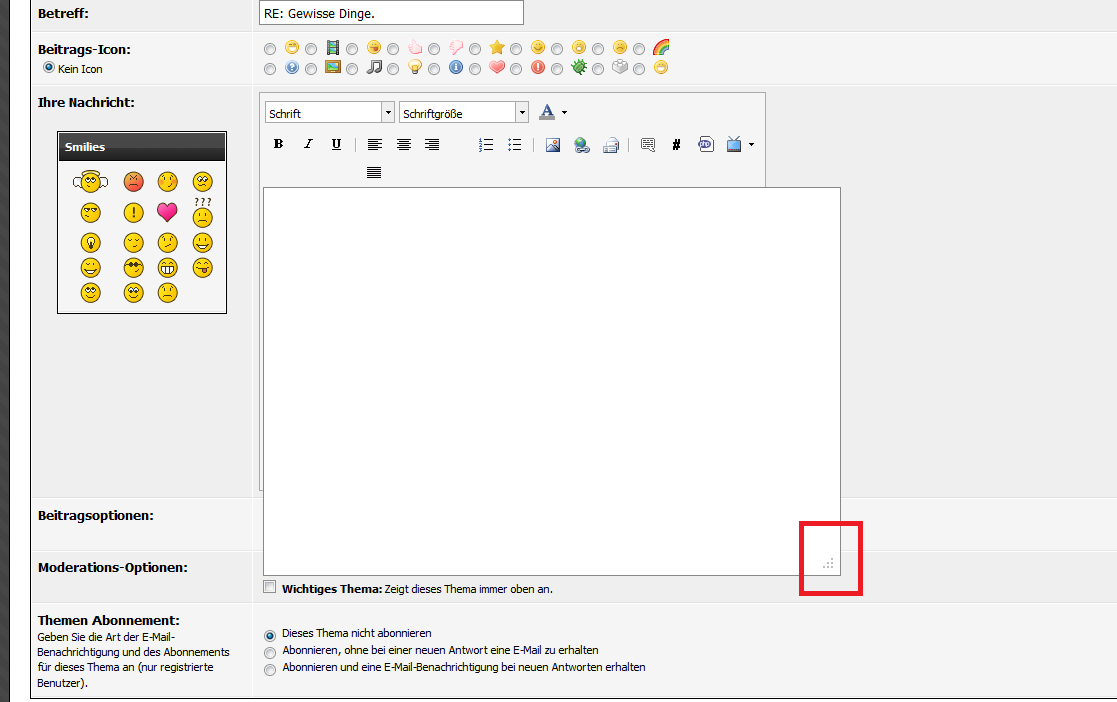Expand the Schriftgröße size dropdown
The image size is (1117, 702).
point(521,113)
